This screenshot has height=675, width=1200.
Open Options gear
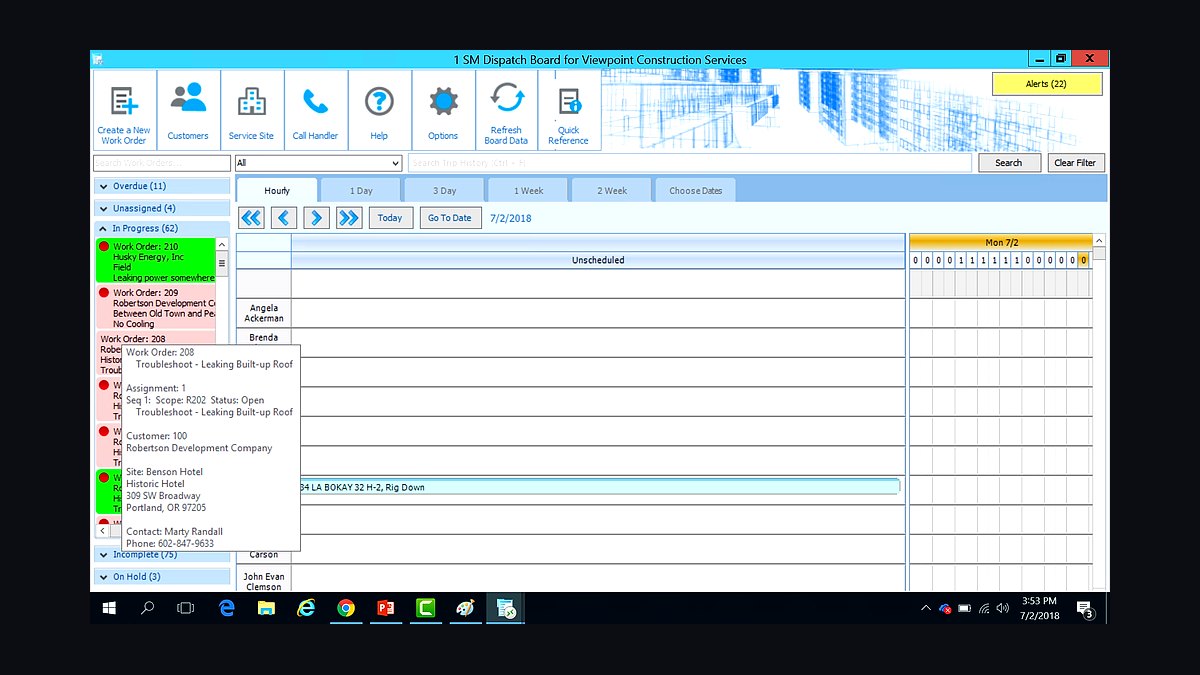(x=443, y=110)
